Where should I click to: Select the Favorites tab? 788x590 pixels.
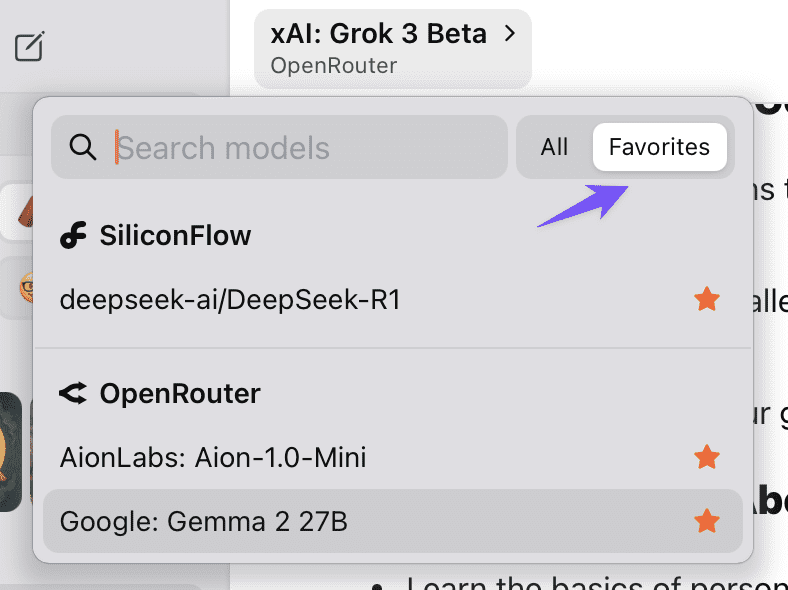click(659, 147)
